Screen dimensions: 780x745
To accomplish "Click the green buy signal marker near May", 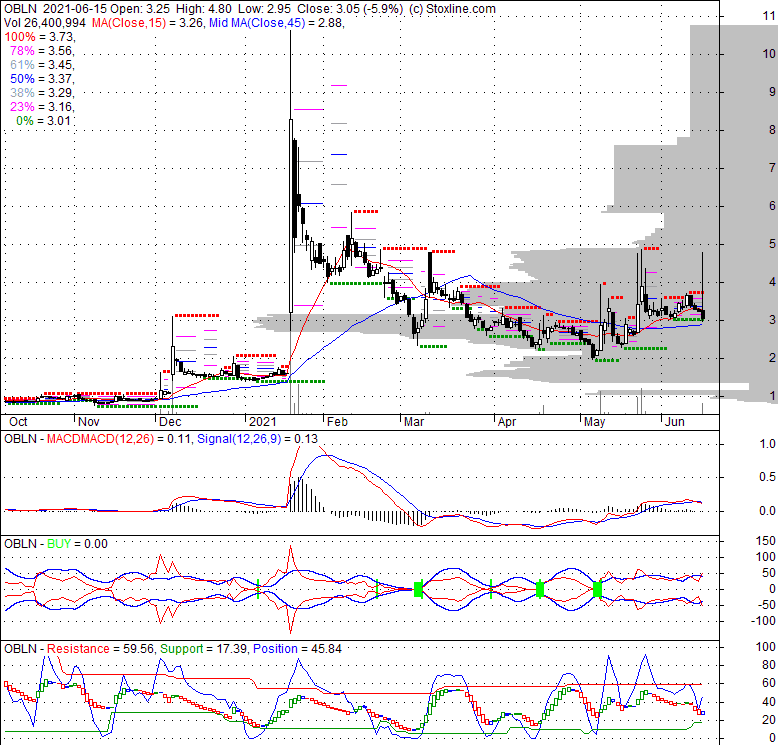I will [x=597, y=589].
